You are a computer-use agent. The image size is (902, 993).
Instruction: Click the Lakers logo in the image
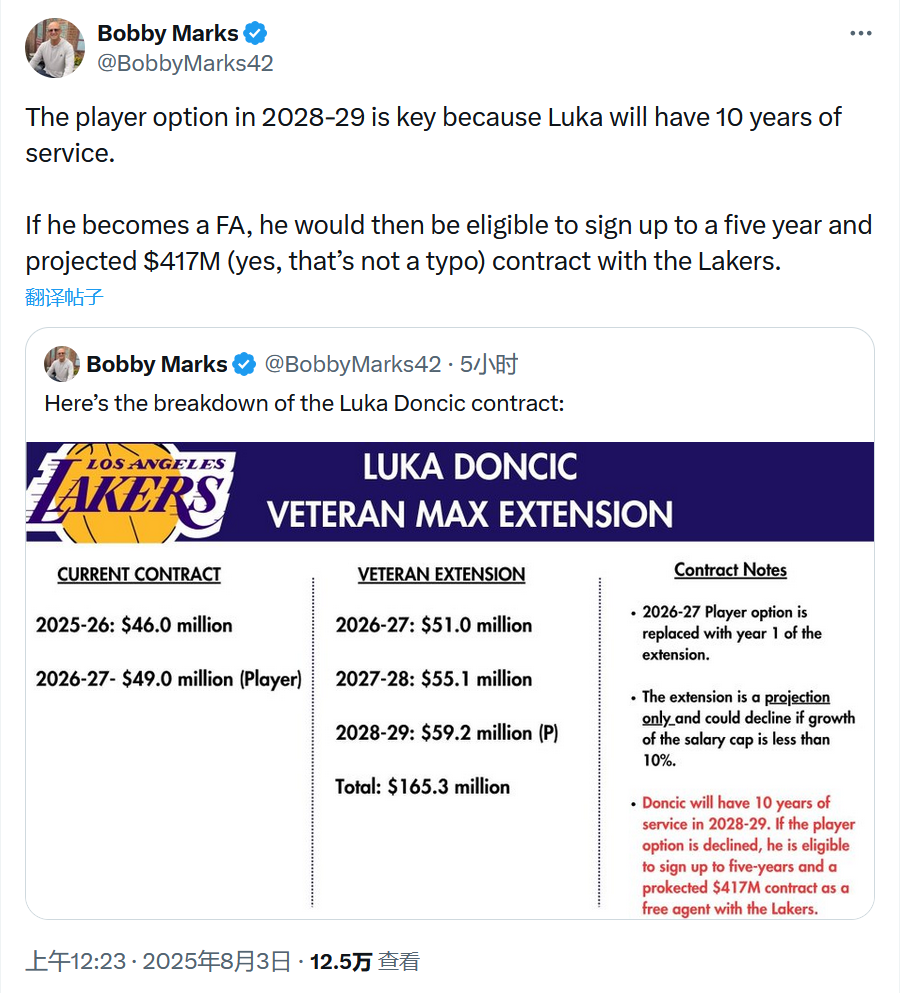(131, 493)
